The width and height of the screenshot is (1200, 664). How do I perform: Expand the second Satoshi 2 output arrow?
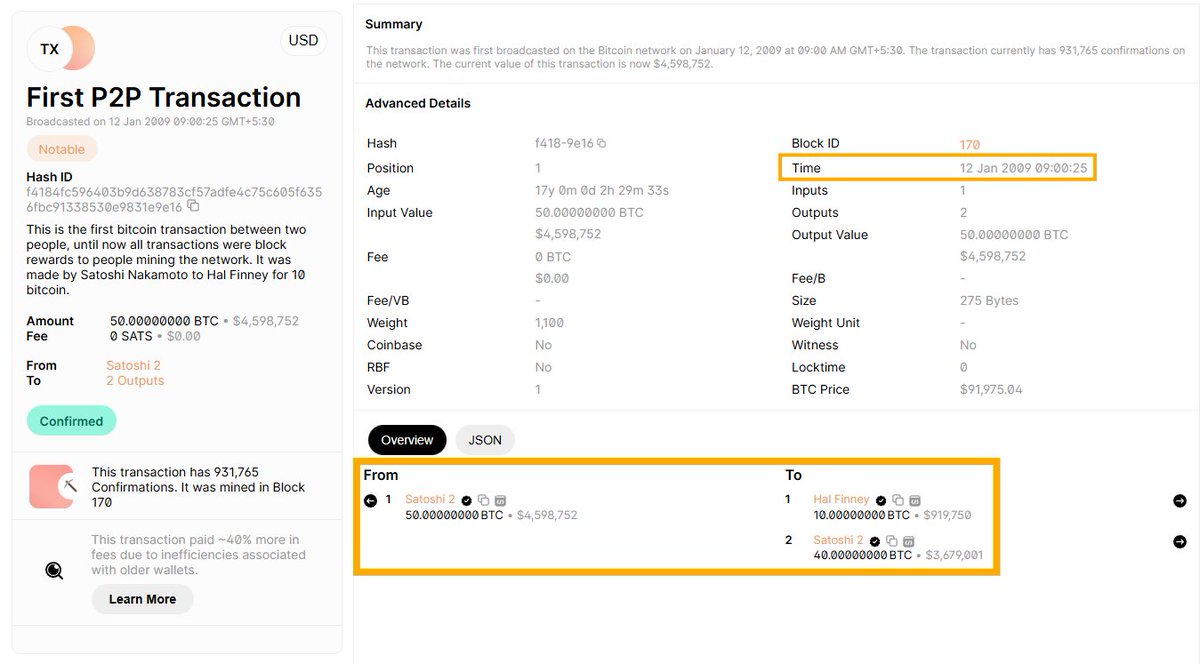tap(1180, 541)
